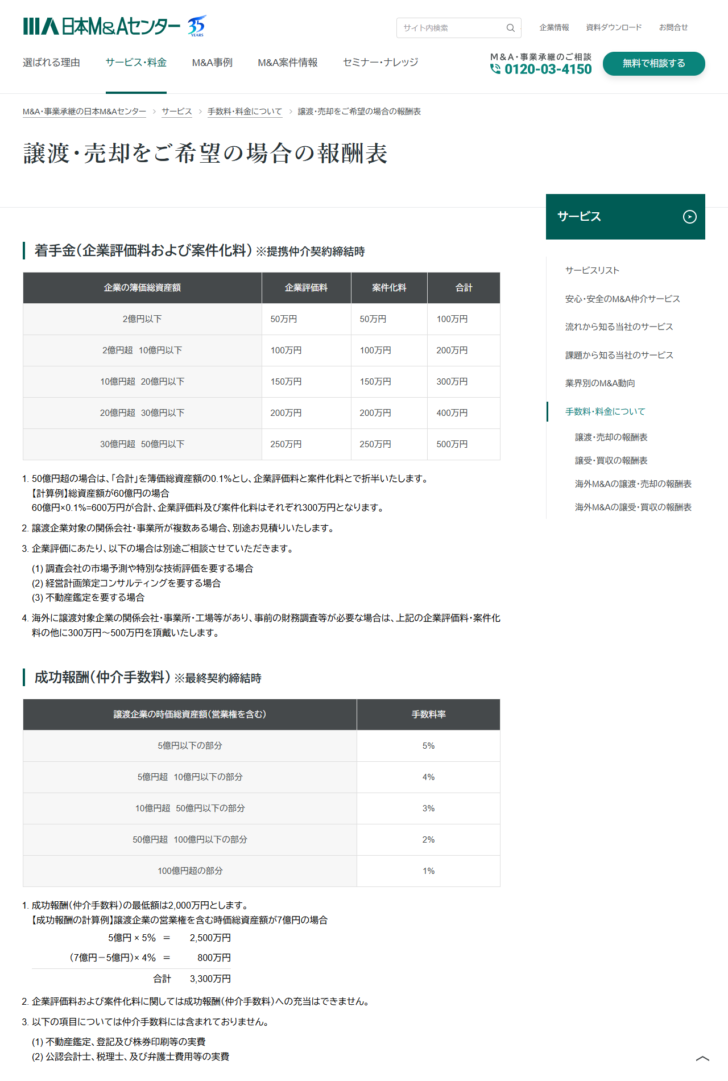Select the 選ばれる理由 menu item

[52, 63]
